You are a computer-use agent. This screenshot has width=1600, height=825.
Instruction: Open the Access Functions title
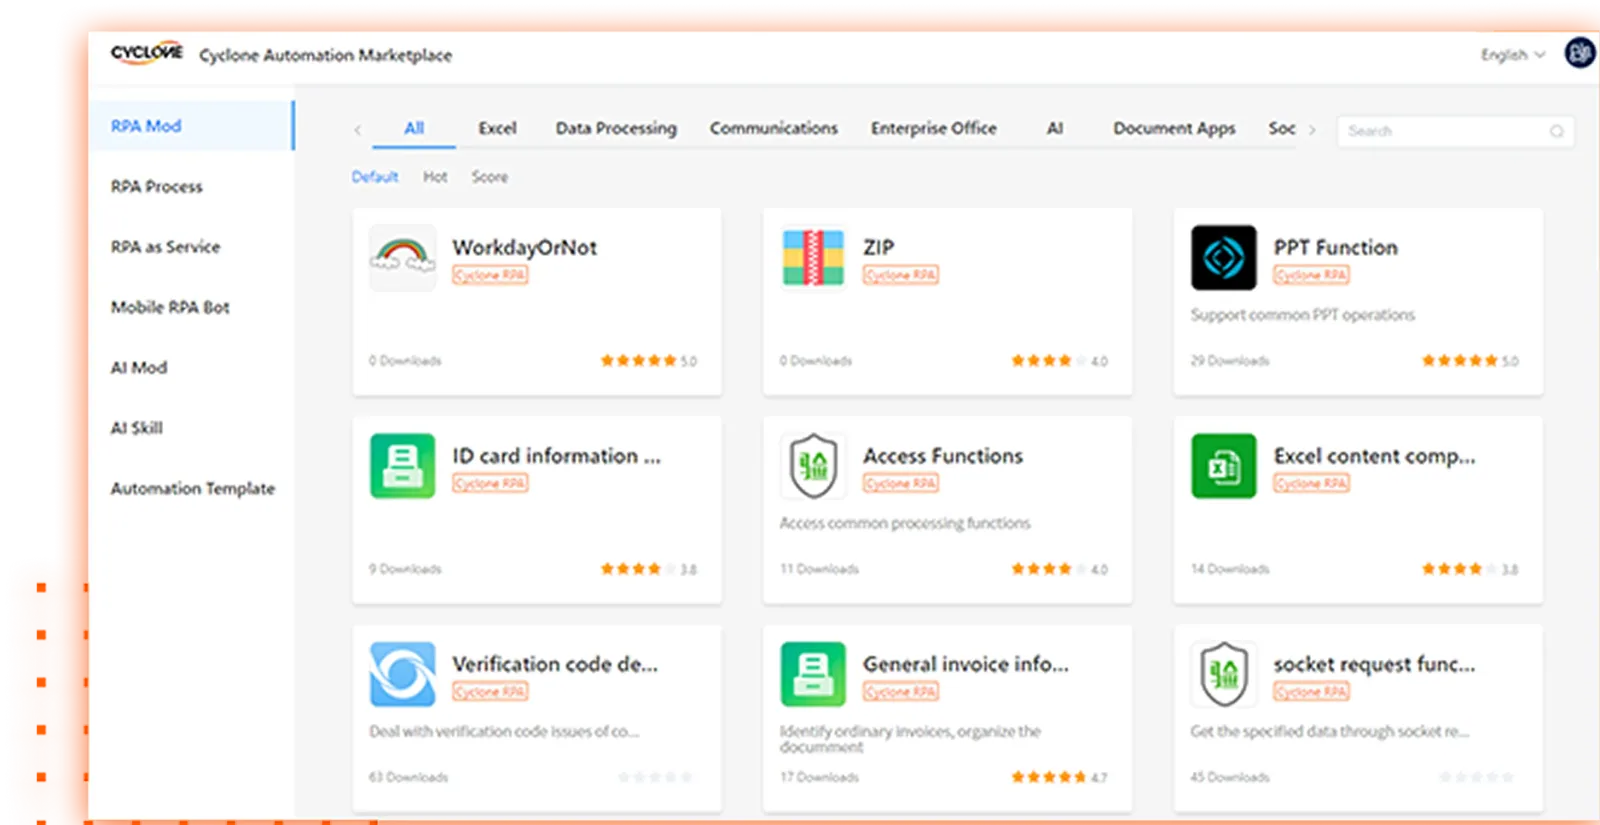tap(943, 456)
